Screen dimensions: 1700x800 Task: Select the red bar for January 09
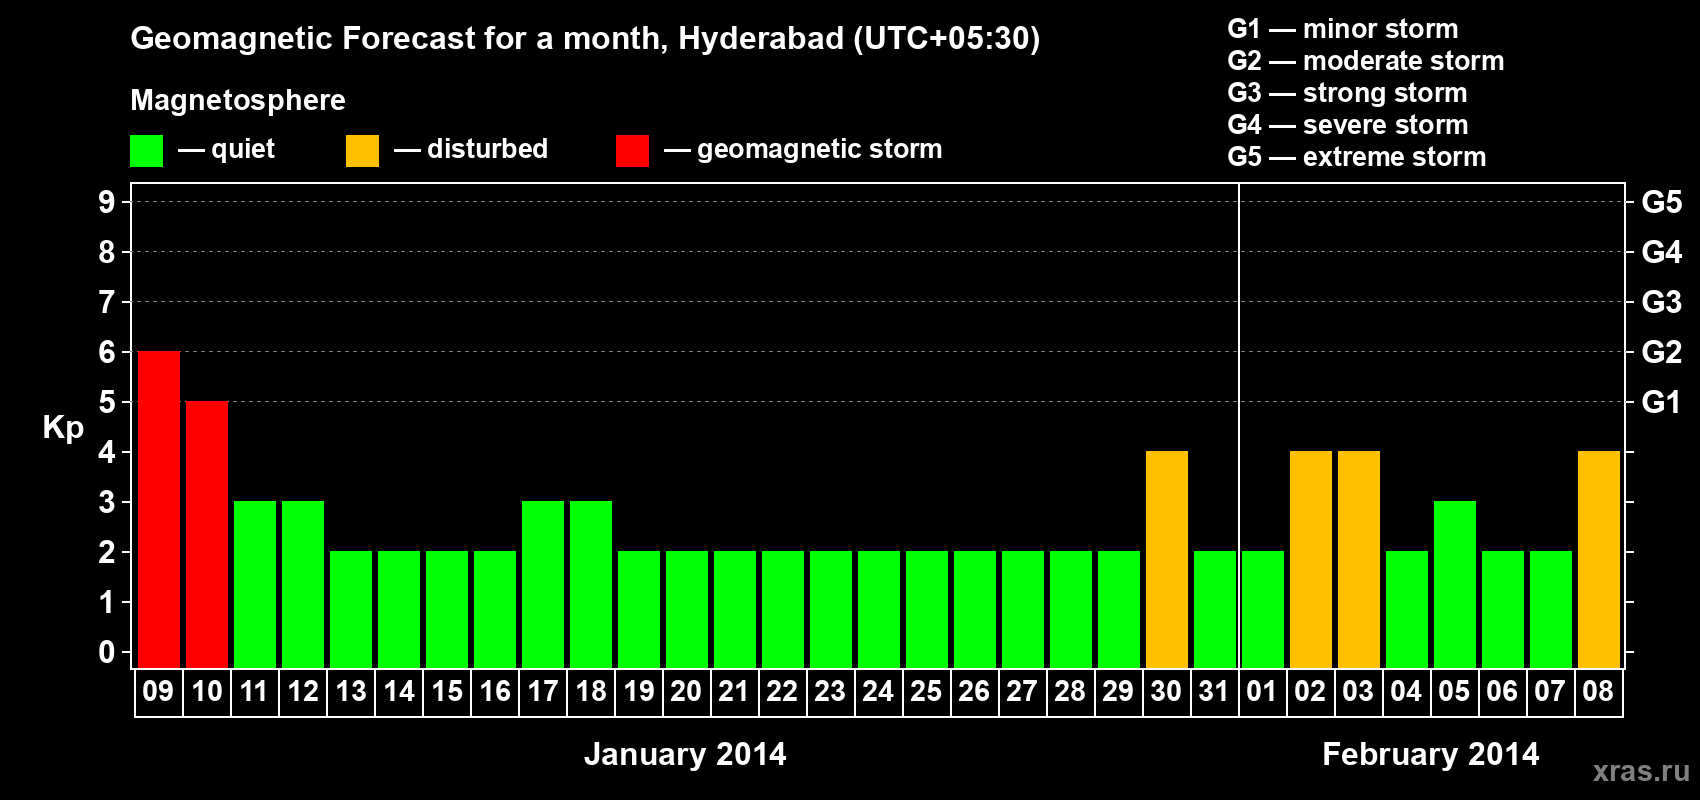pyautogui.click(x=159, y=510)
